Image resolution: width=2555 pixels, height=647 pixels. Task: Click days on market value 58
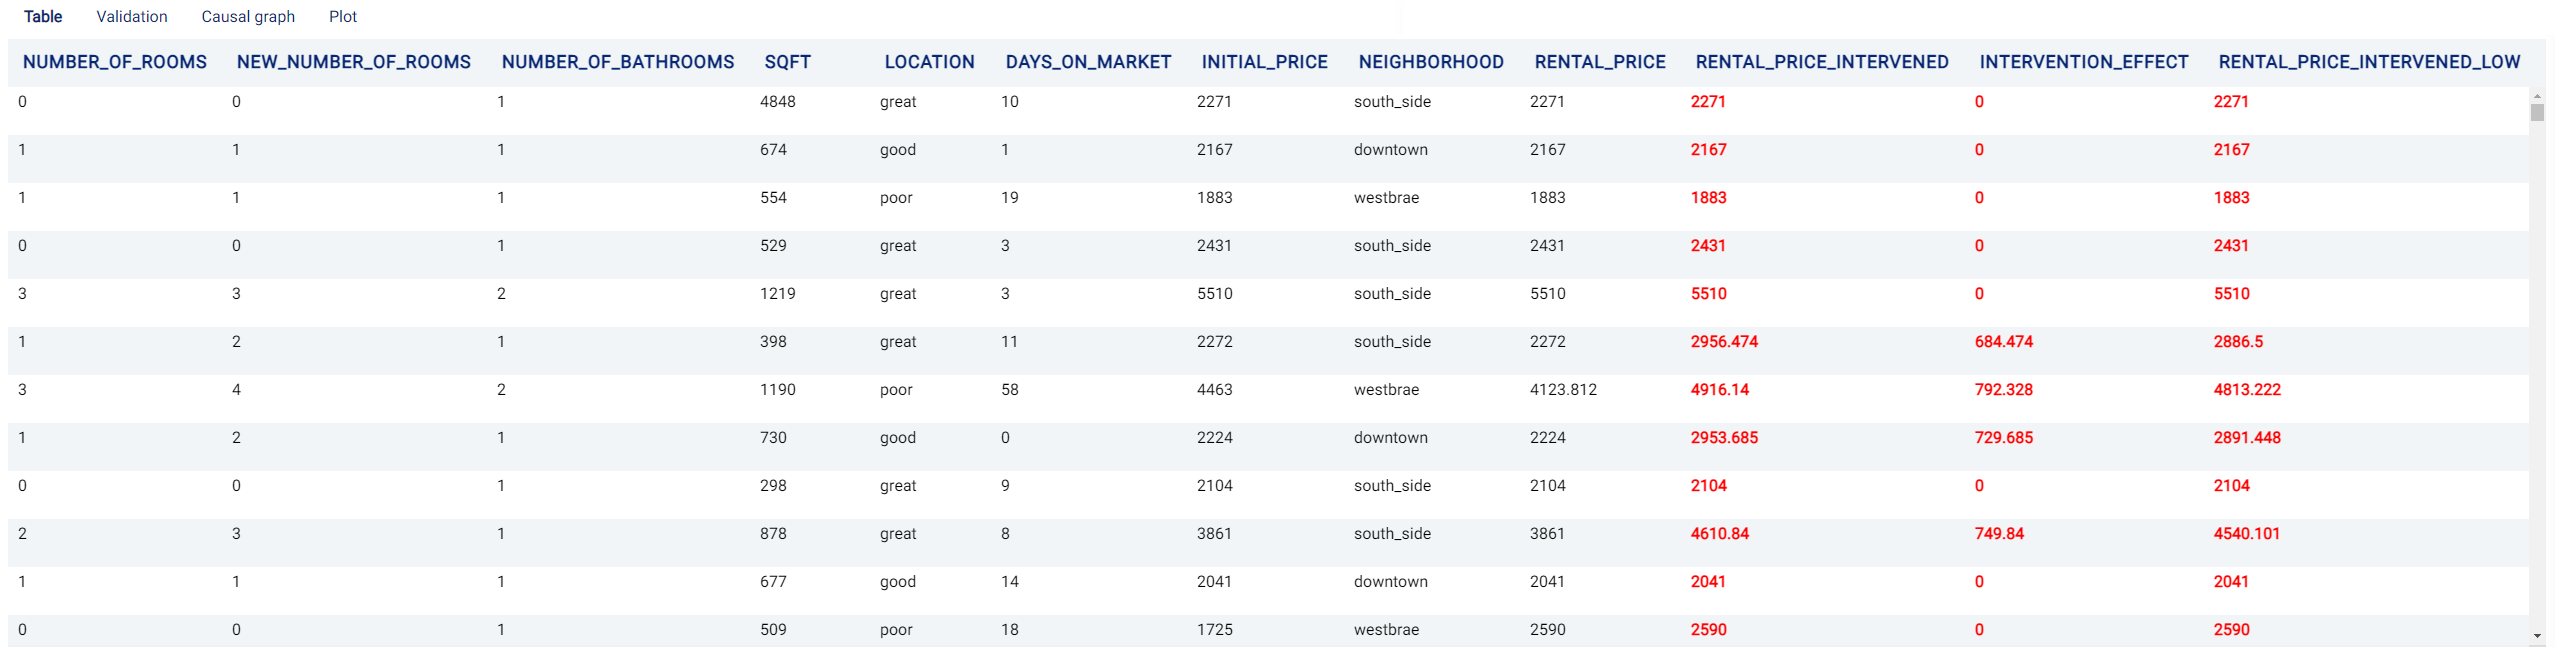click(x=1010, y=390)
